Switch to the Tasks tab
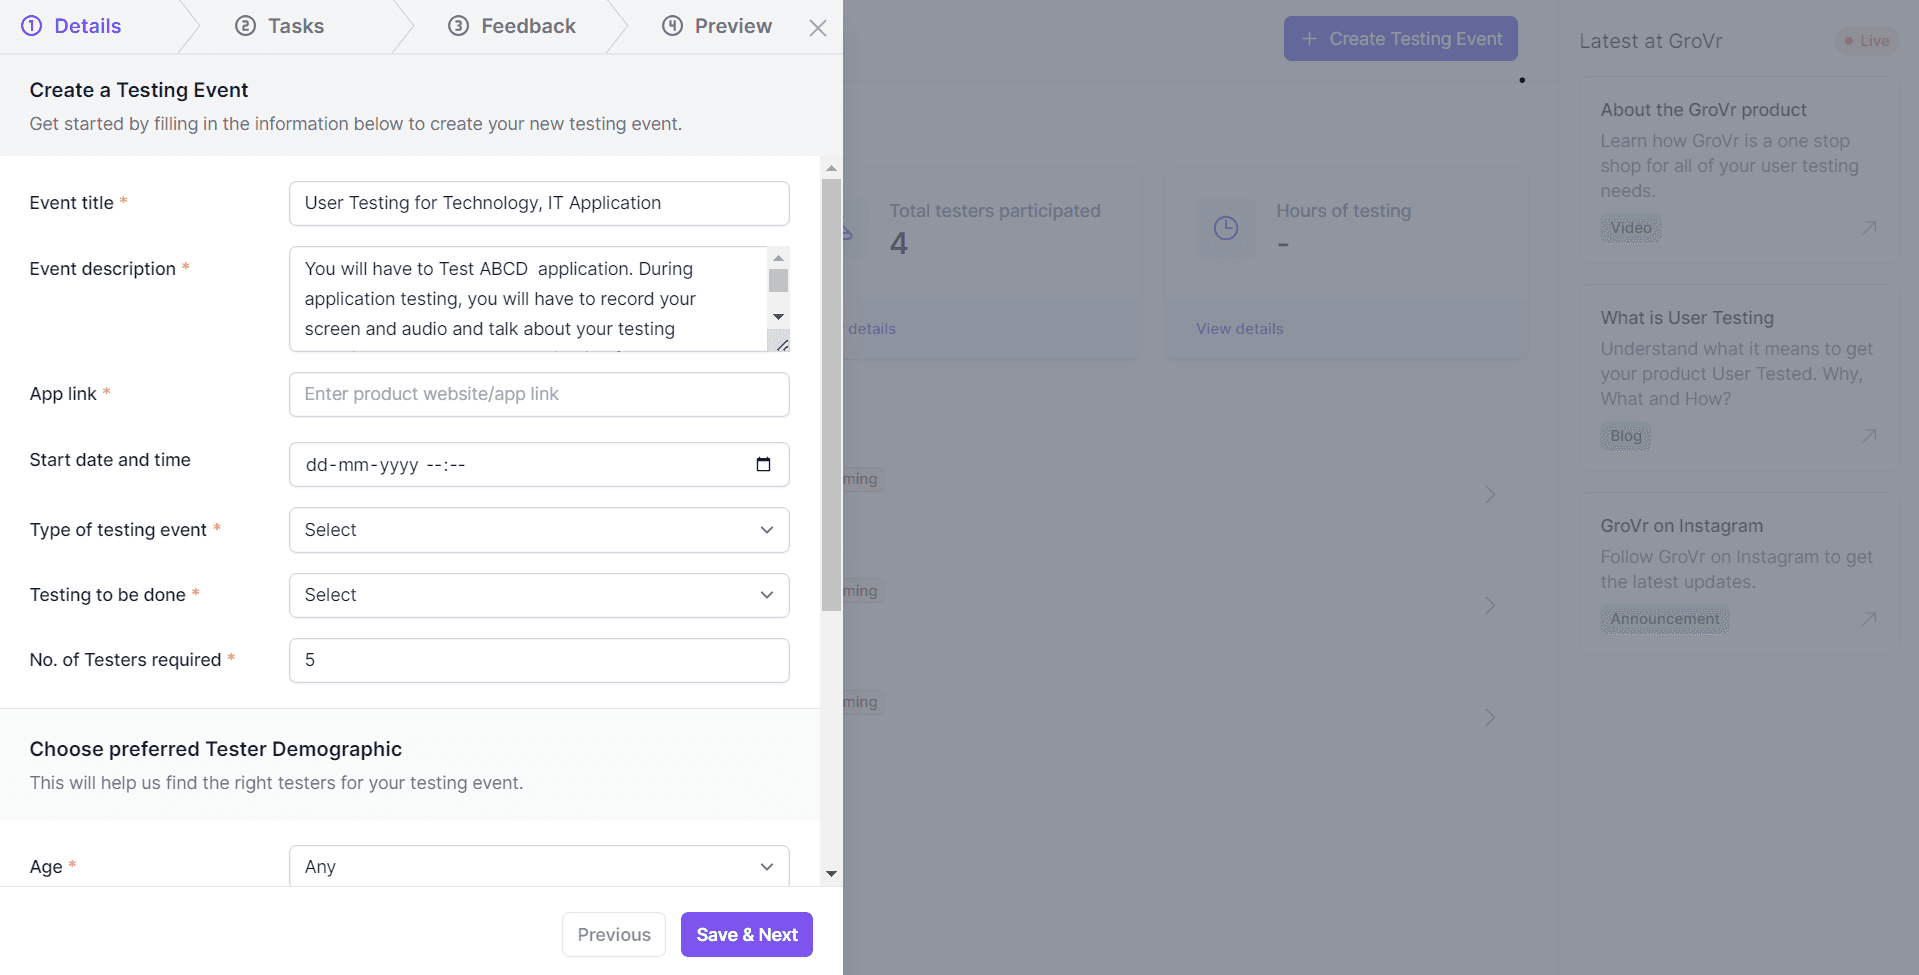The height and width of the screenshot is (975, 1919). (x=280, y=25)
